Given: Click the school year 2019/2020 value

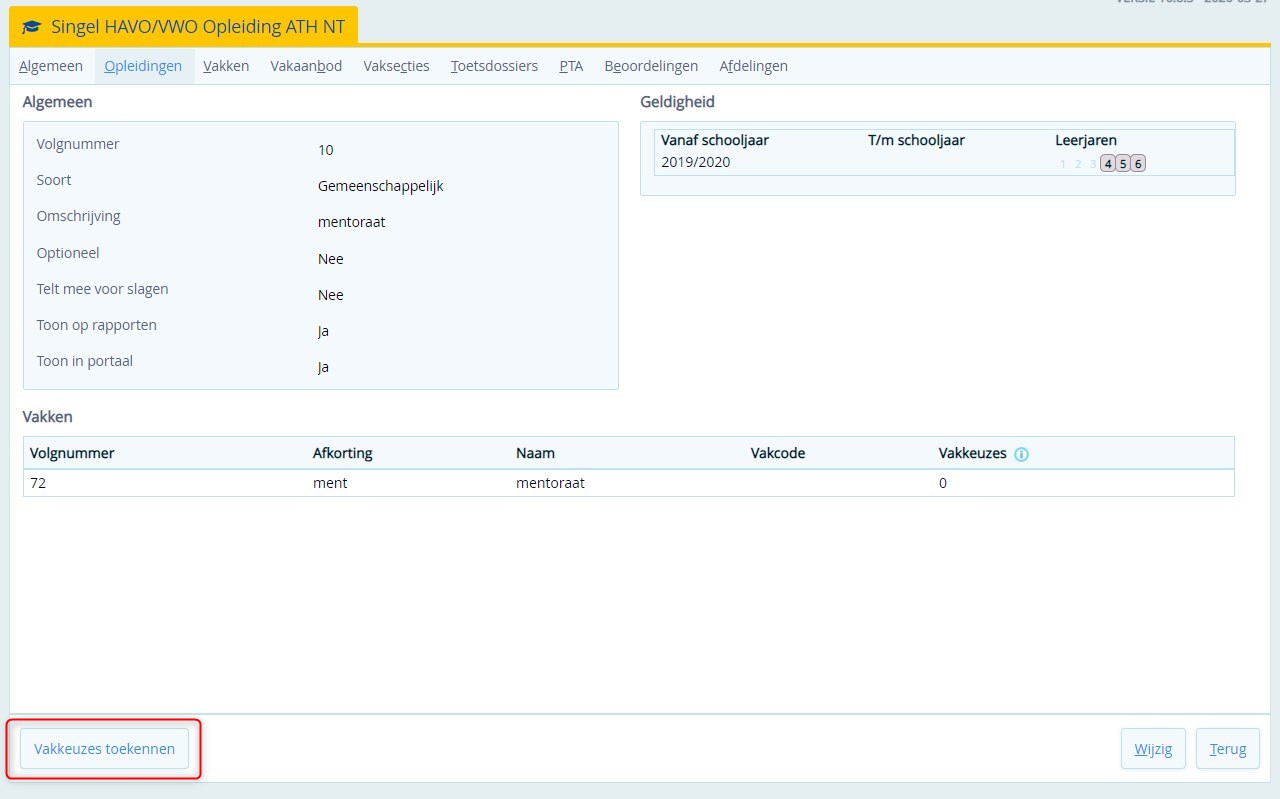Looking at the screenshot, I should click(x=696, y=162).
